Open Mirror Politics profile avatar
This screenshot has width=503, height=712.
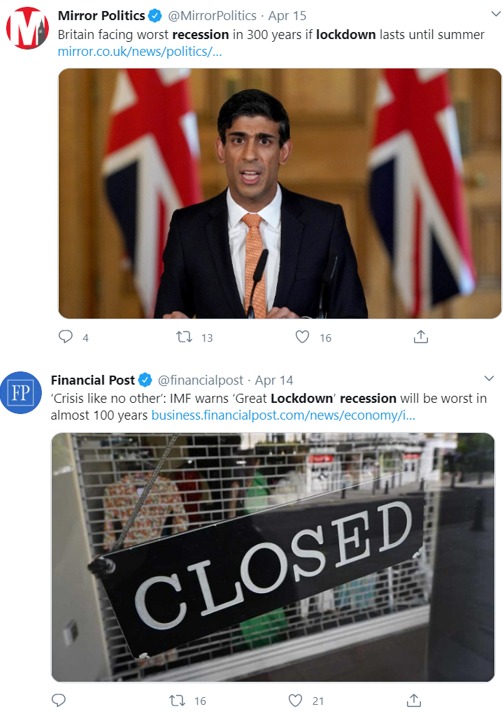click(27, 27)
